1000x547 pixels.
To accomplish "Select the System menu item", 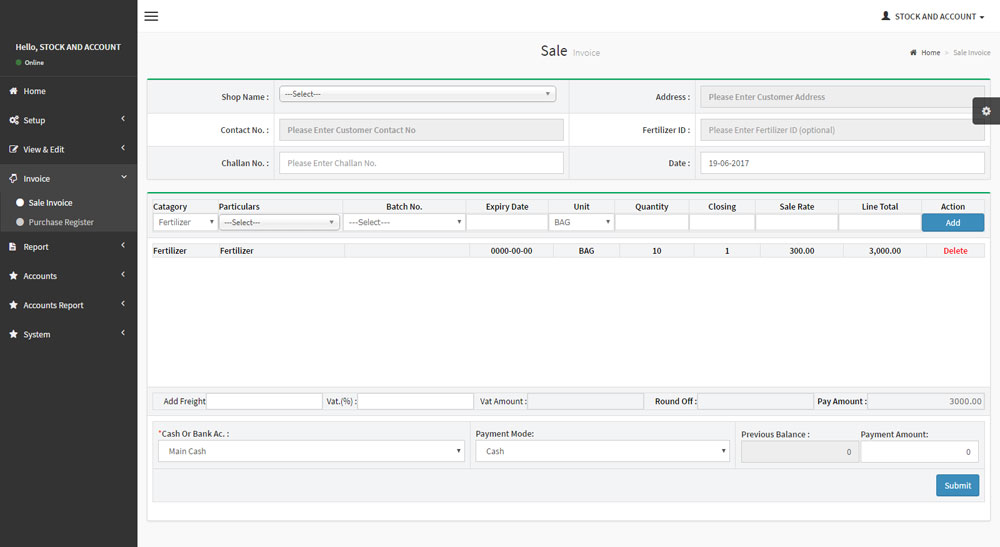I will (x=37, y=334).
